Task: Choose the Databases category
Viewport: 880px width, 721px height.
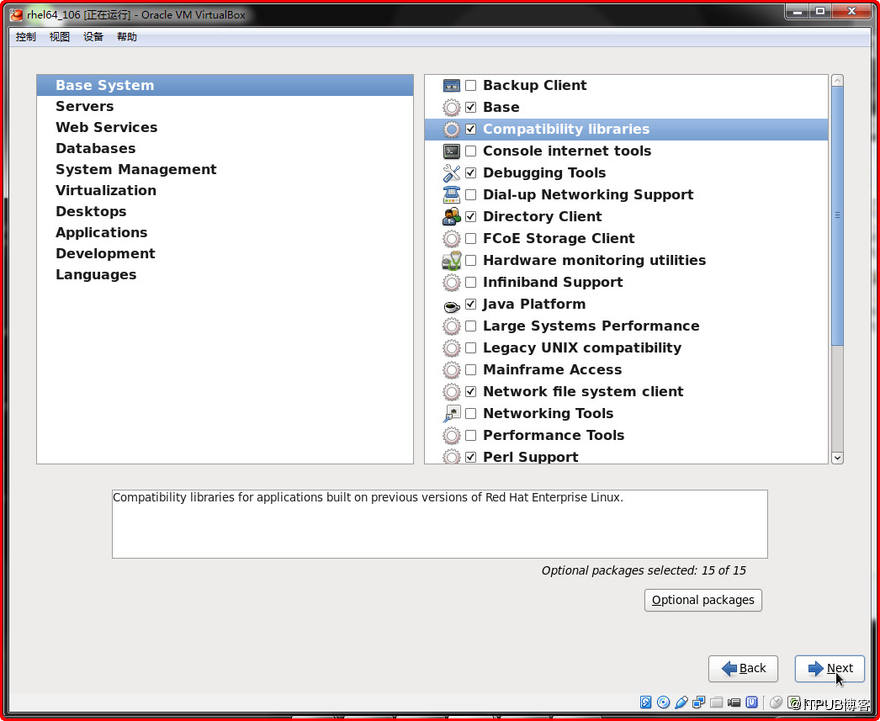Action: 225,149
